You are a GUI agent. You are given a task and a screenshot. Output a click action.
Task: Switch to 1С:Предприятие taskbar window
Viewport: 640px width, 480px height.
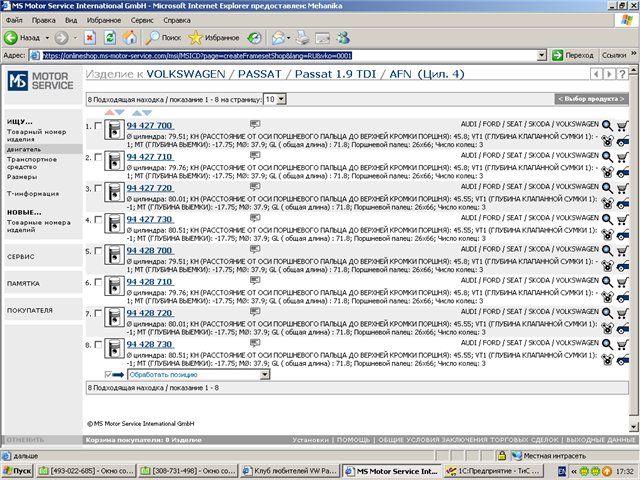495,471
